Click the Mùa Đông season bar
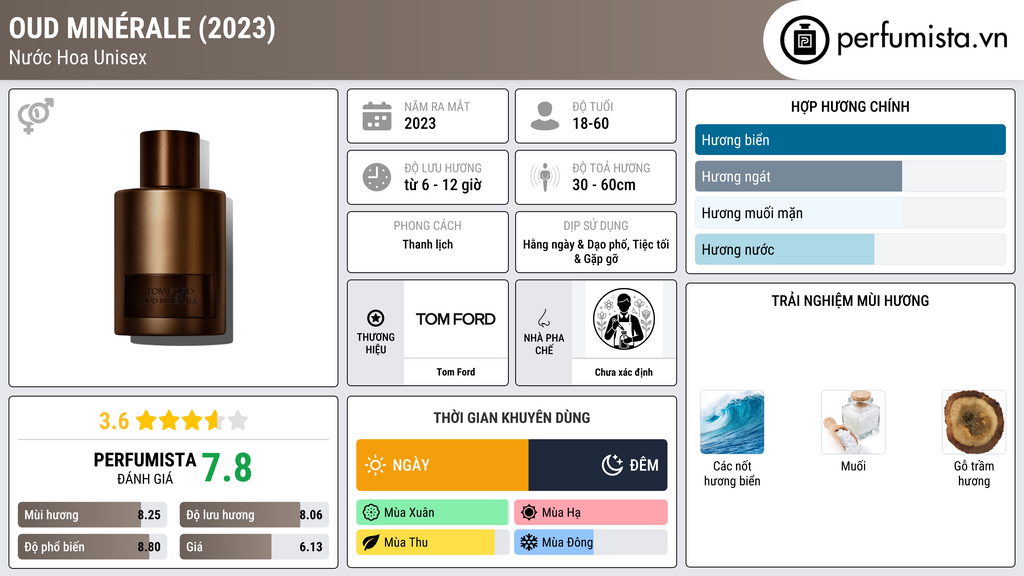1024x576 pixels. tap(591, 542)
